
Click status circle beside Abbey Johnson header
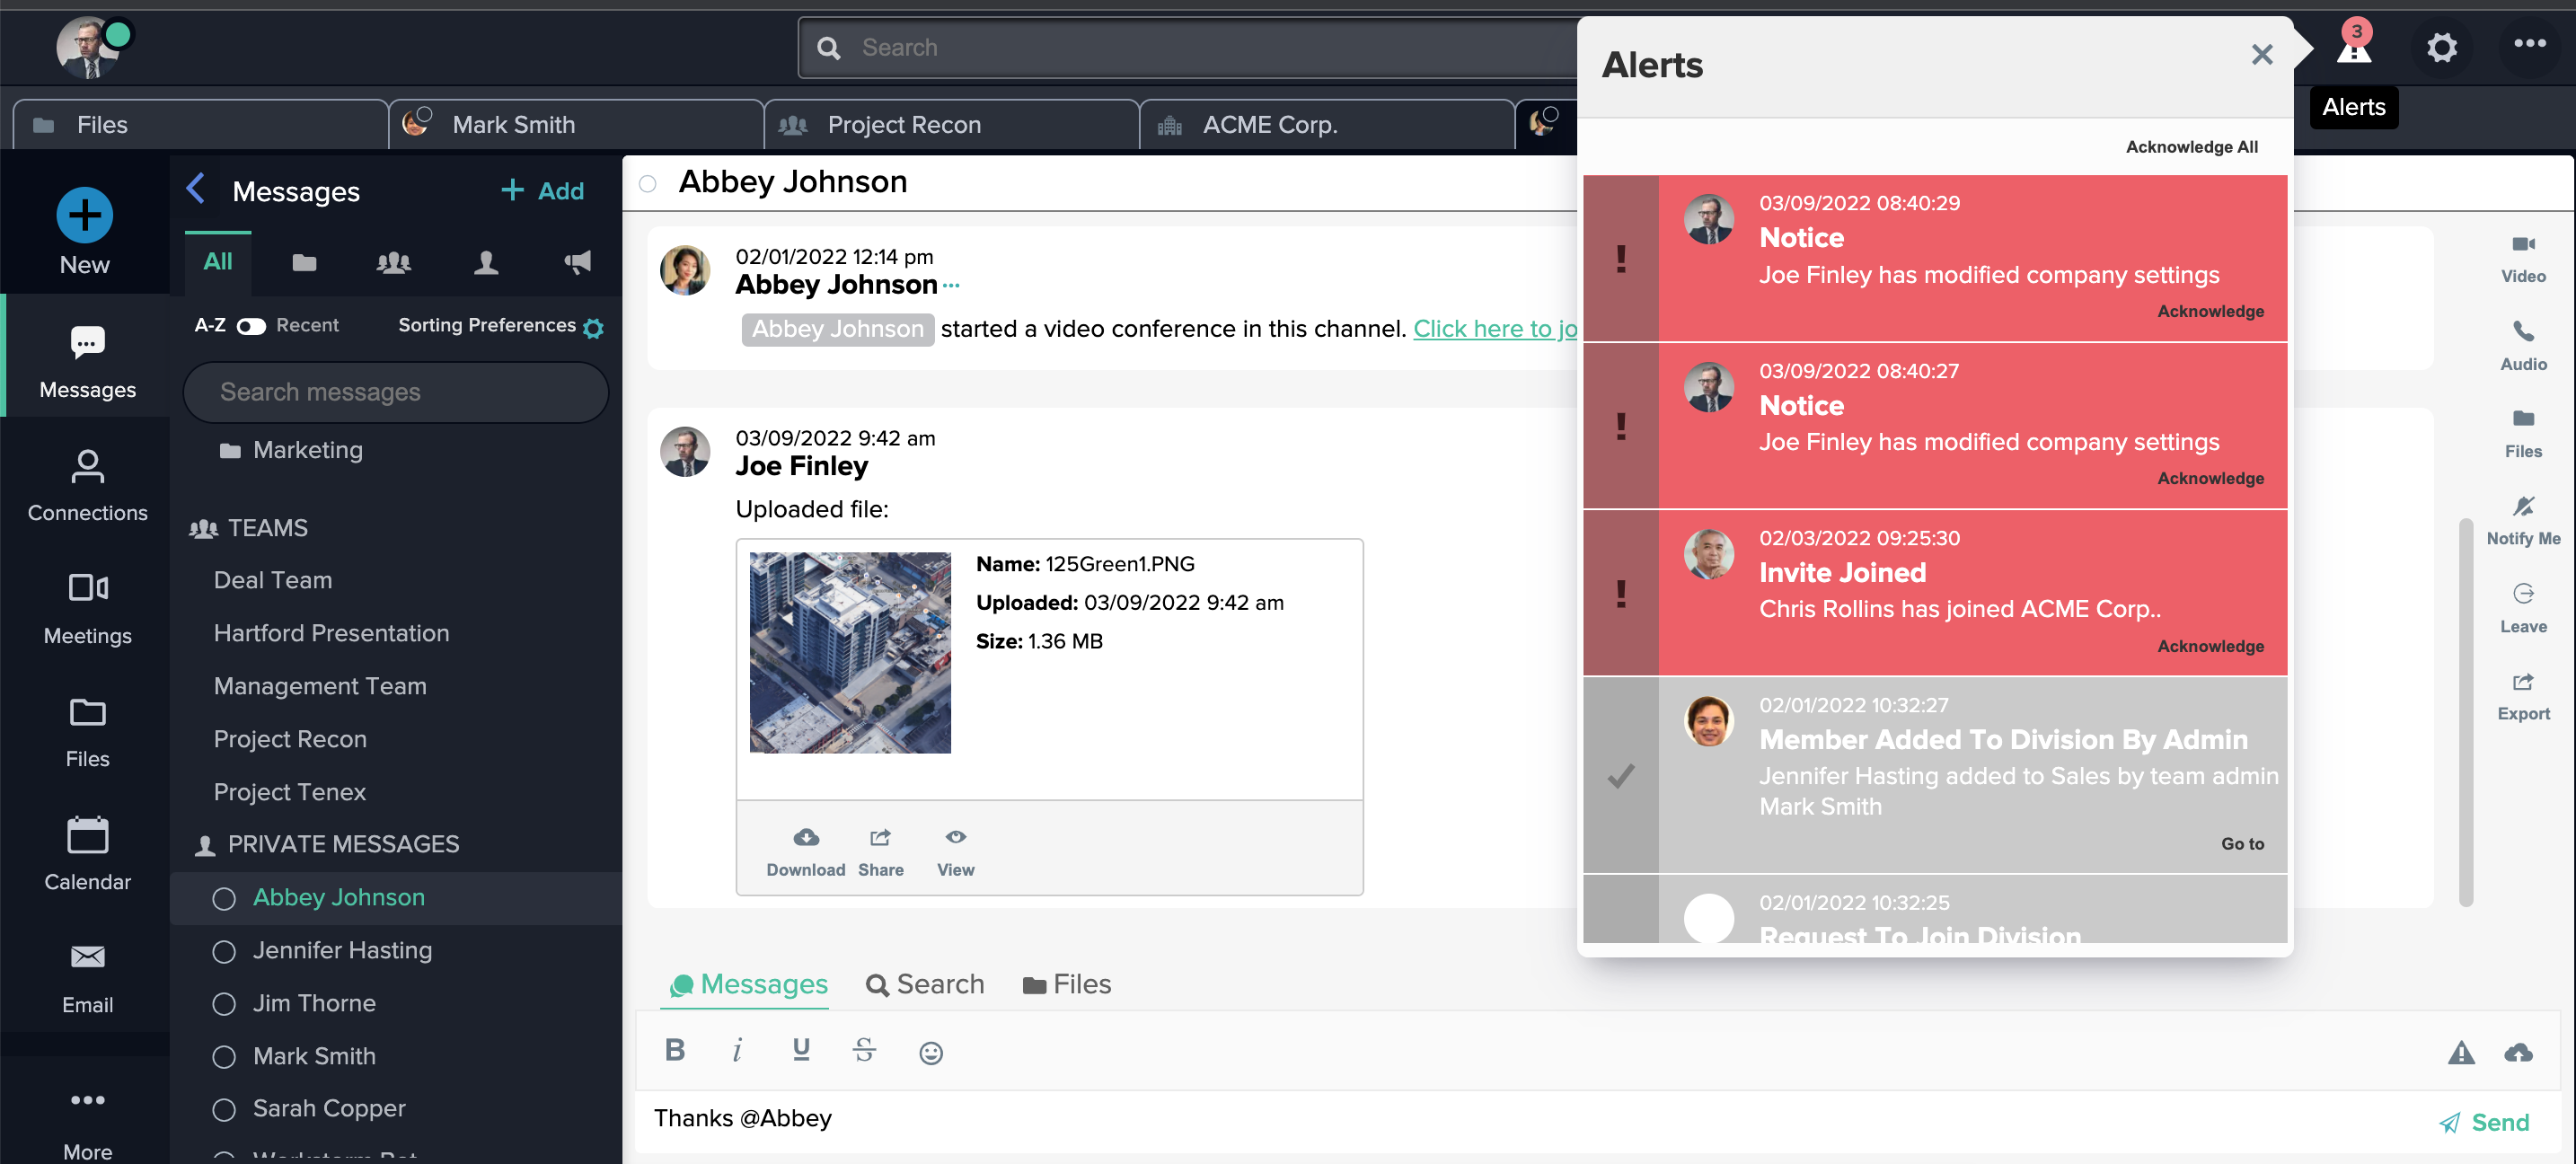point(647,183)
